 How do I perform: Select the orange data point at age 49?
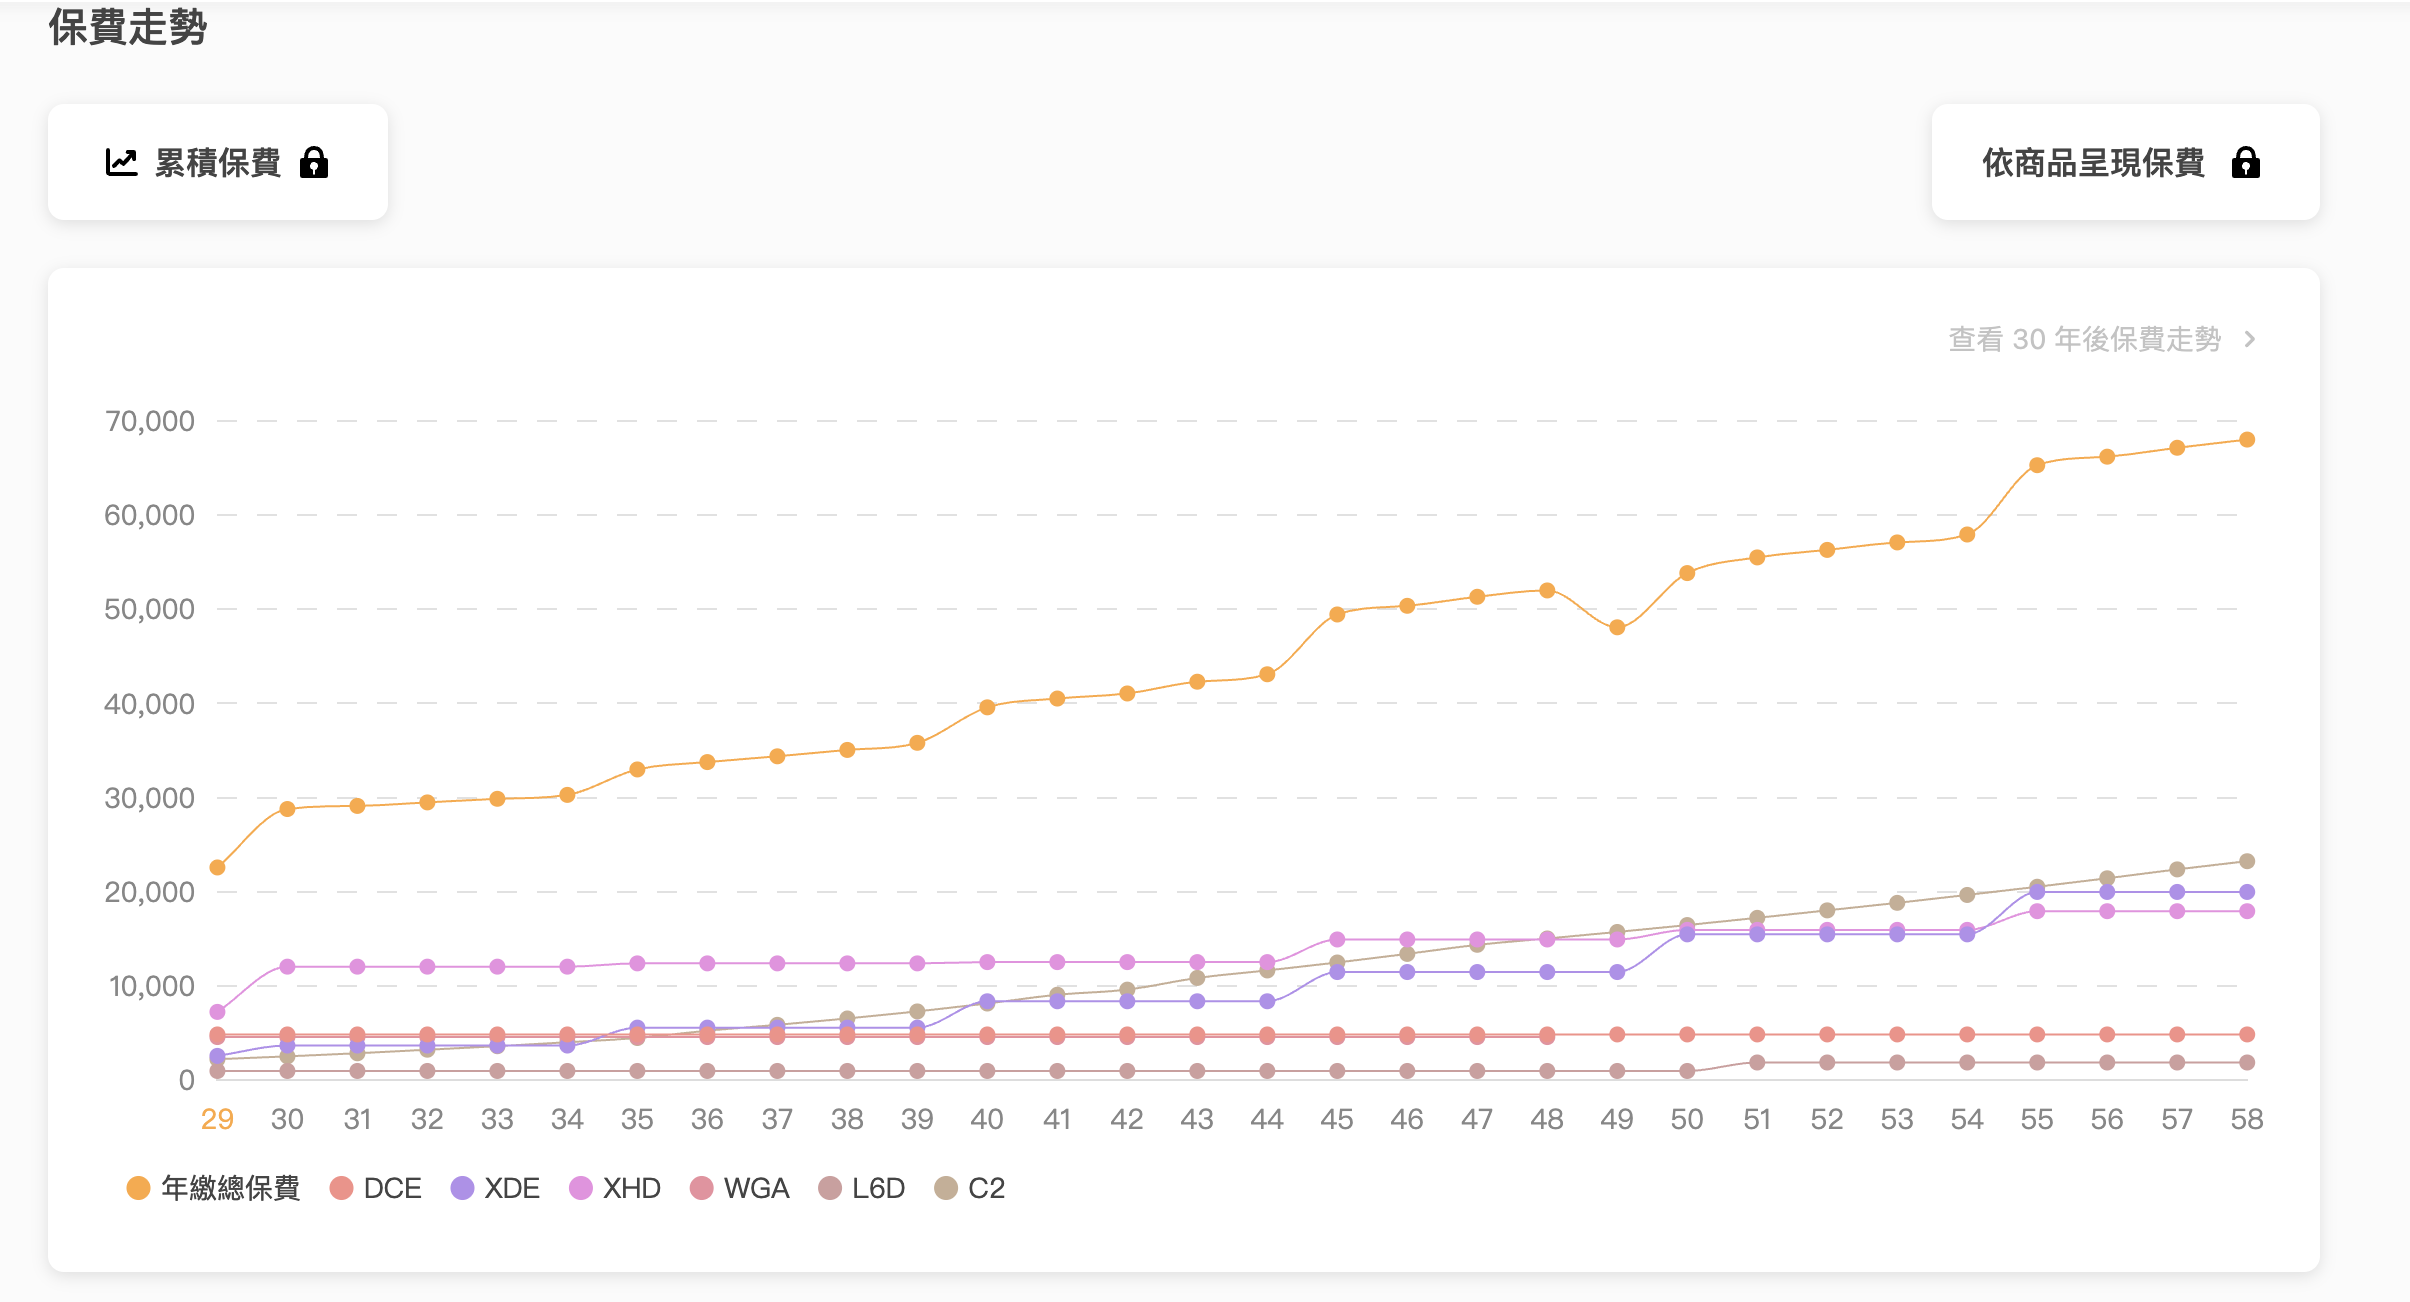[x=1617, y=628]
